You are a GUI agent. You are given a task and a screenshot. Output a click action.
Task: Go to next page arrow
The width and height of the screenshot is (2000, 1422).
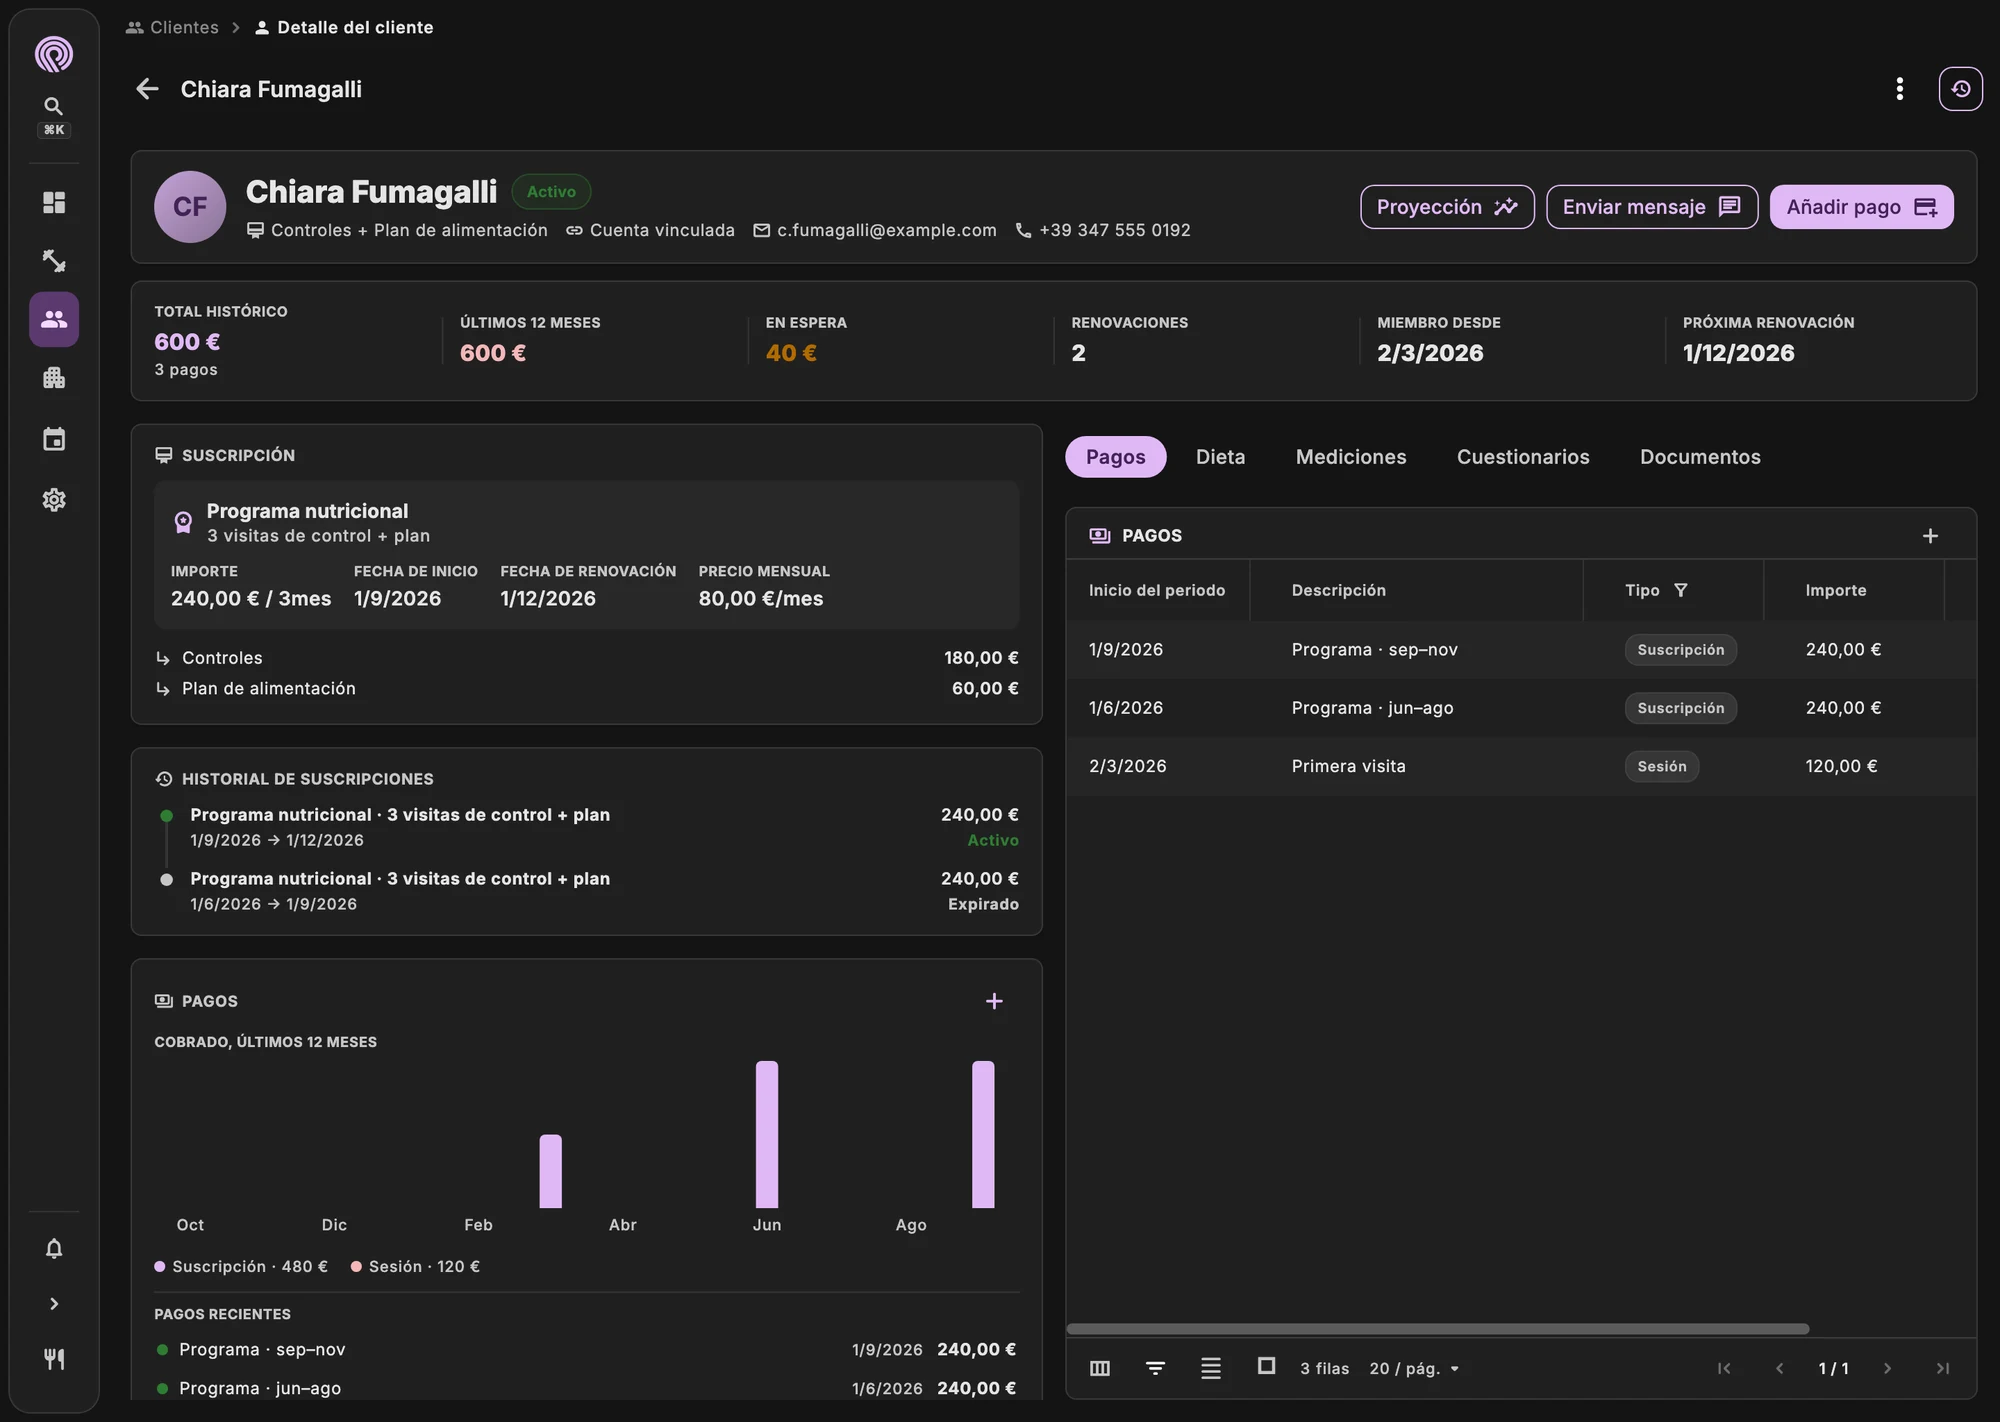[x=1887, y=1368]
